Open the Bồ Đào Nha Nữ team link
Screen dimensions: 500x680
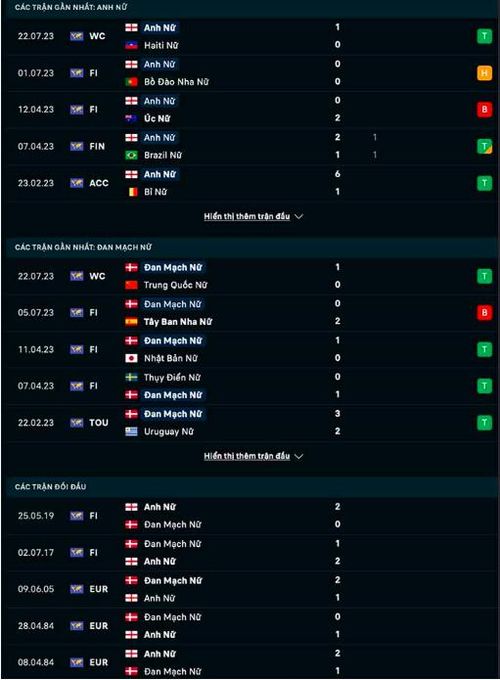(176, 82)
